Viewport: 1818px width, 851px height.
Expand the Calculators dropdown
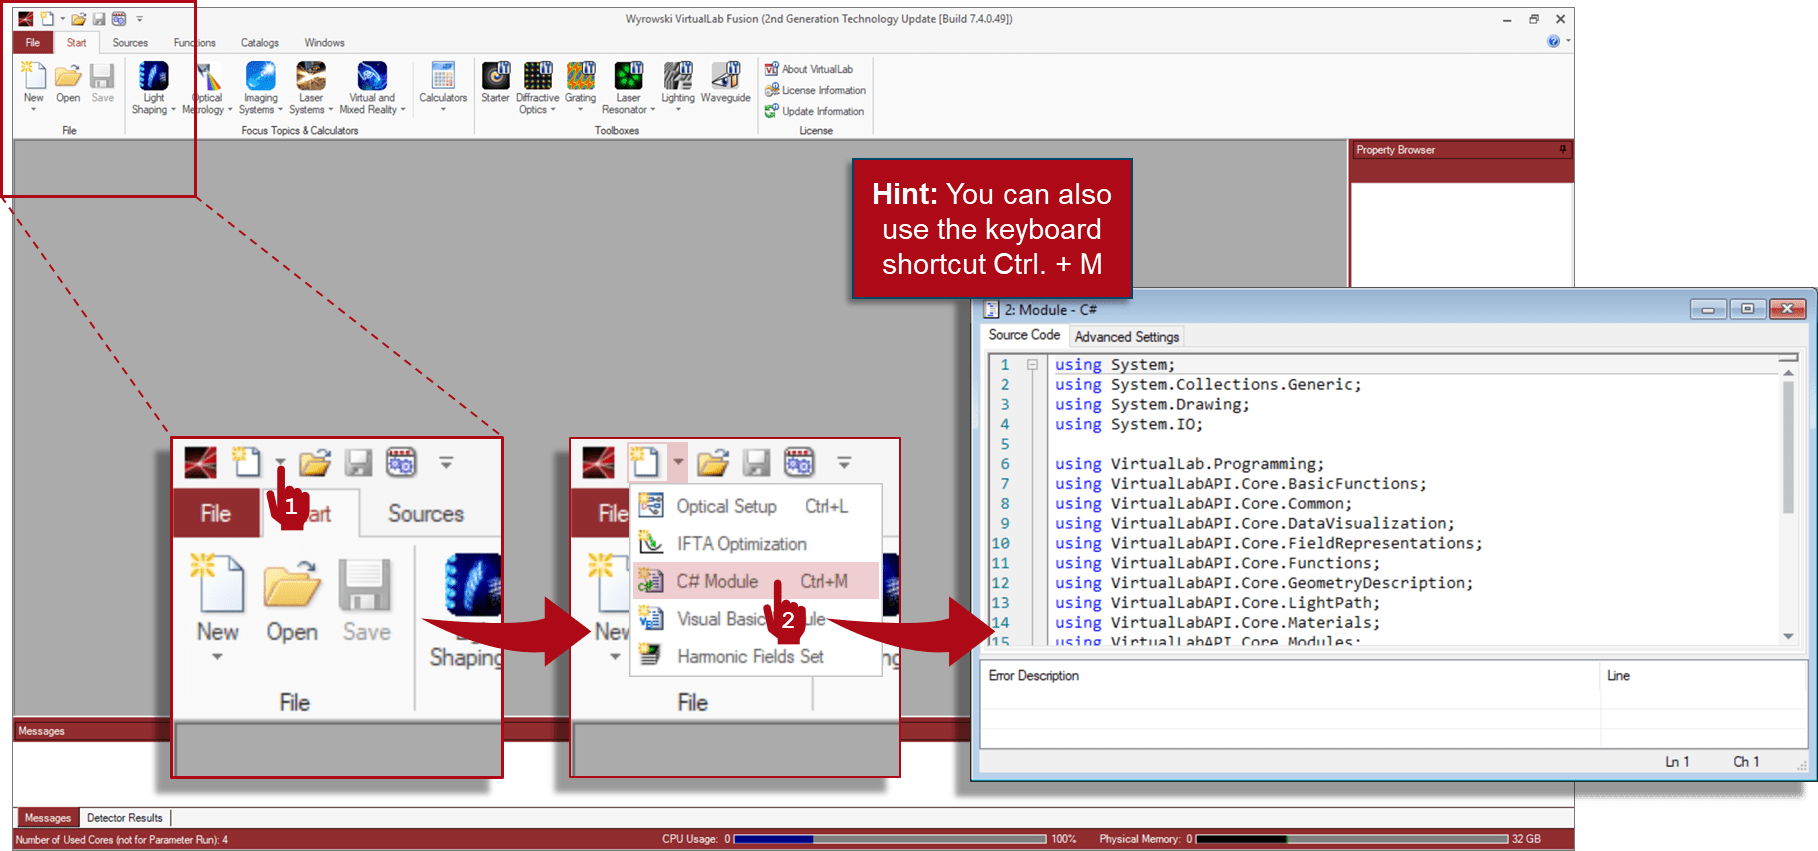tap(443, 108)
